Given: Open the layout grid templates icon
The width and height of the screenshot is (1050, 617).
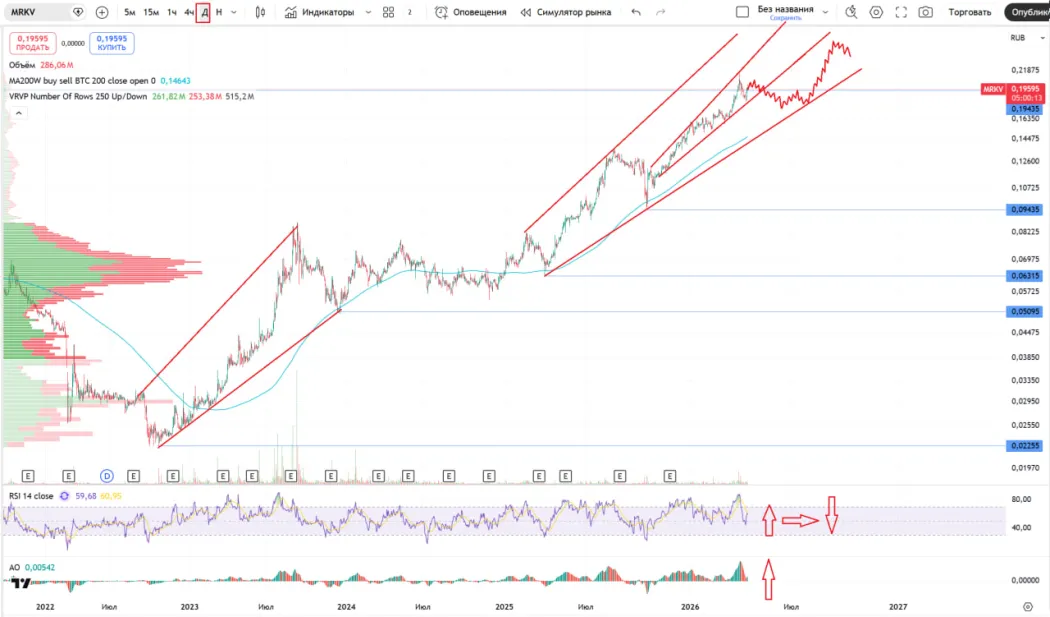Looking at the screenshot, I should [x=389, y=12].
